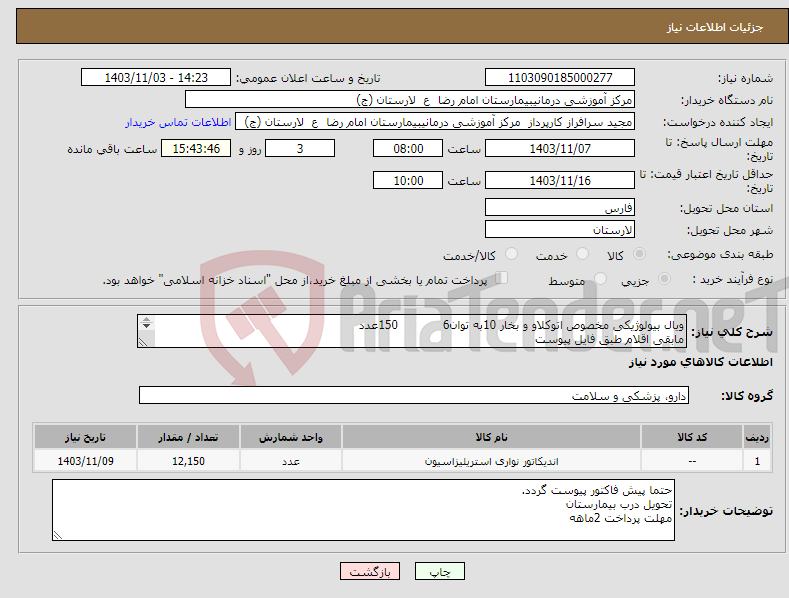Click the ایجاد کننده درخواست field
The width and height of the screenshot is (789, 598).
[435, 122]
